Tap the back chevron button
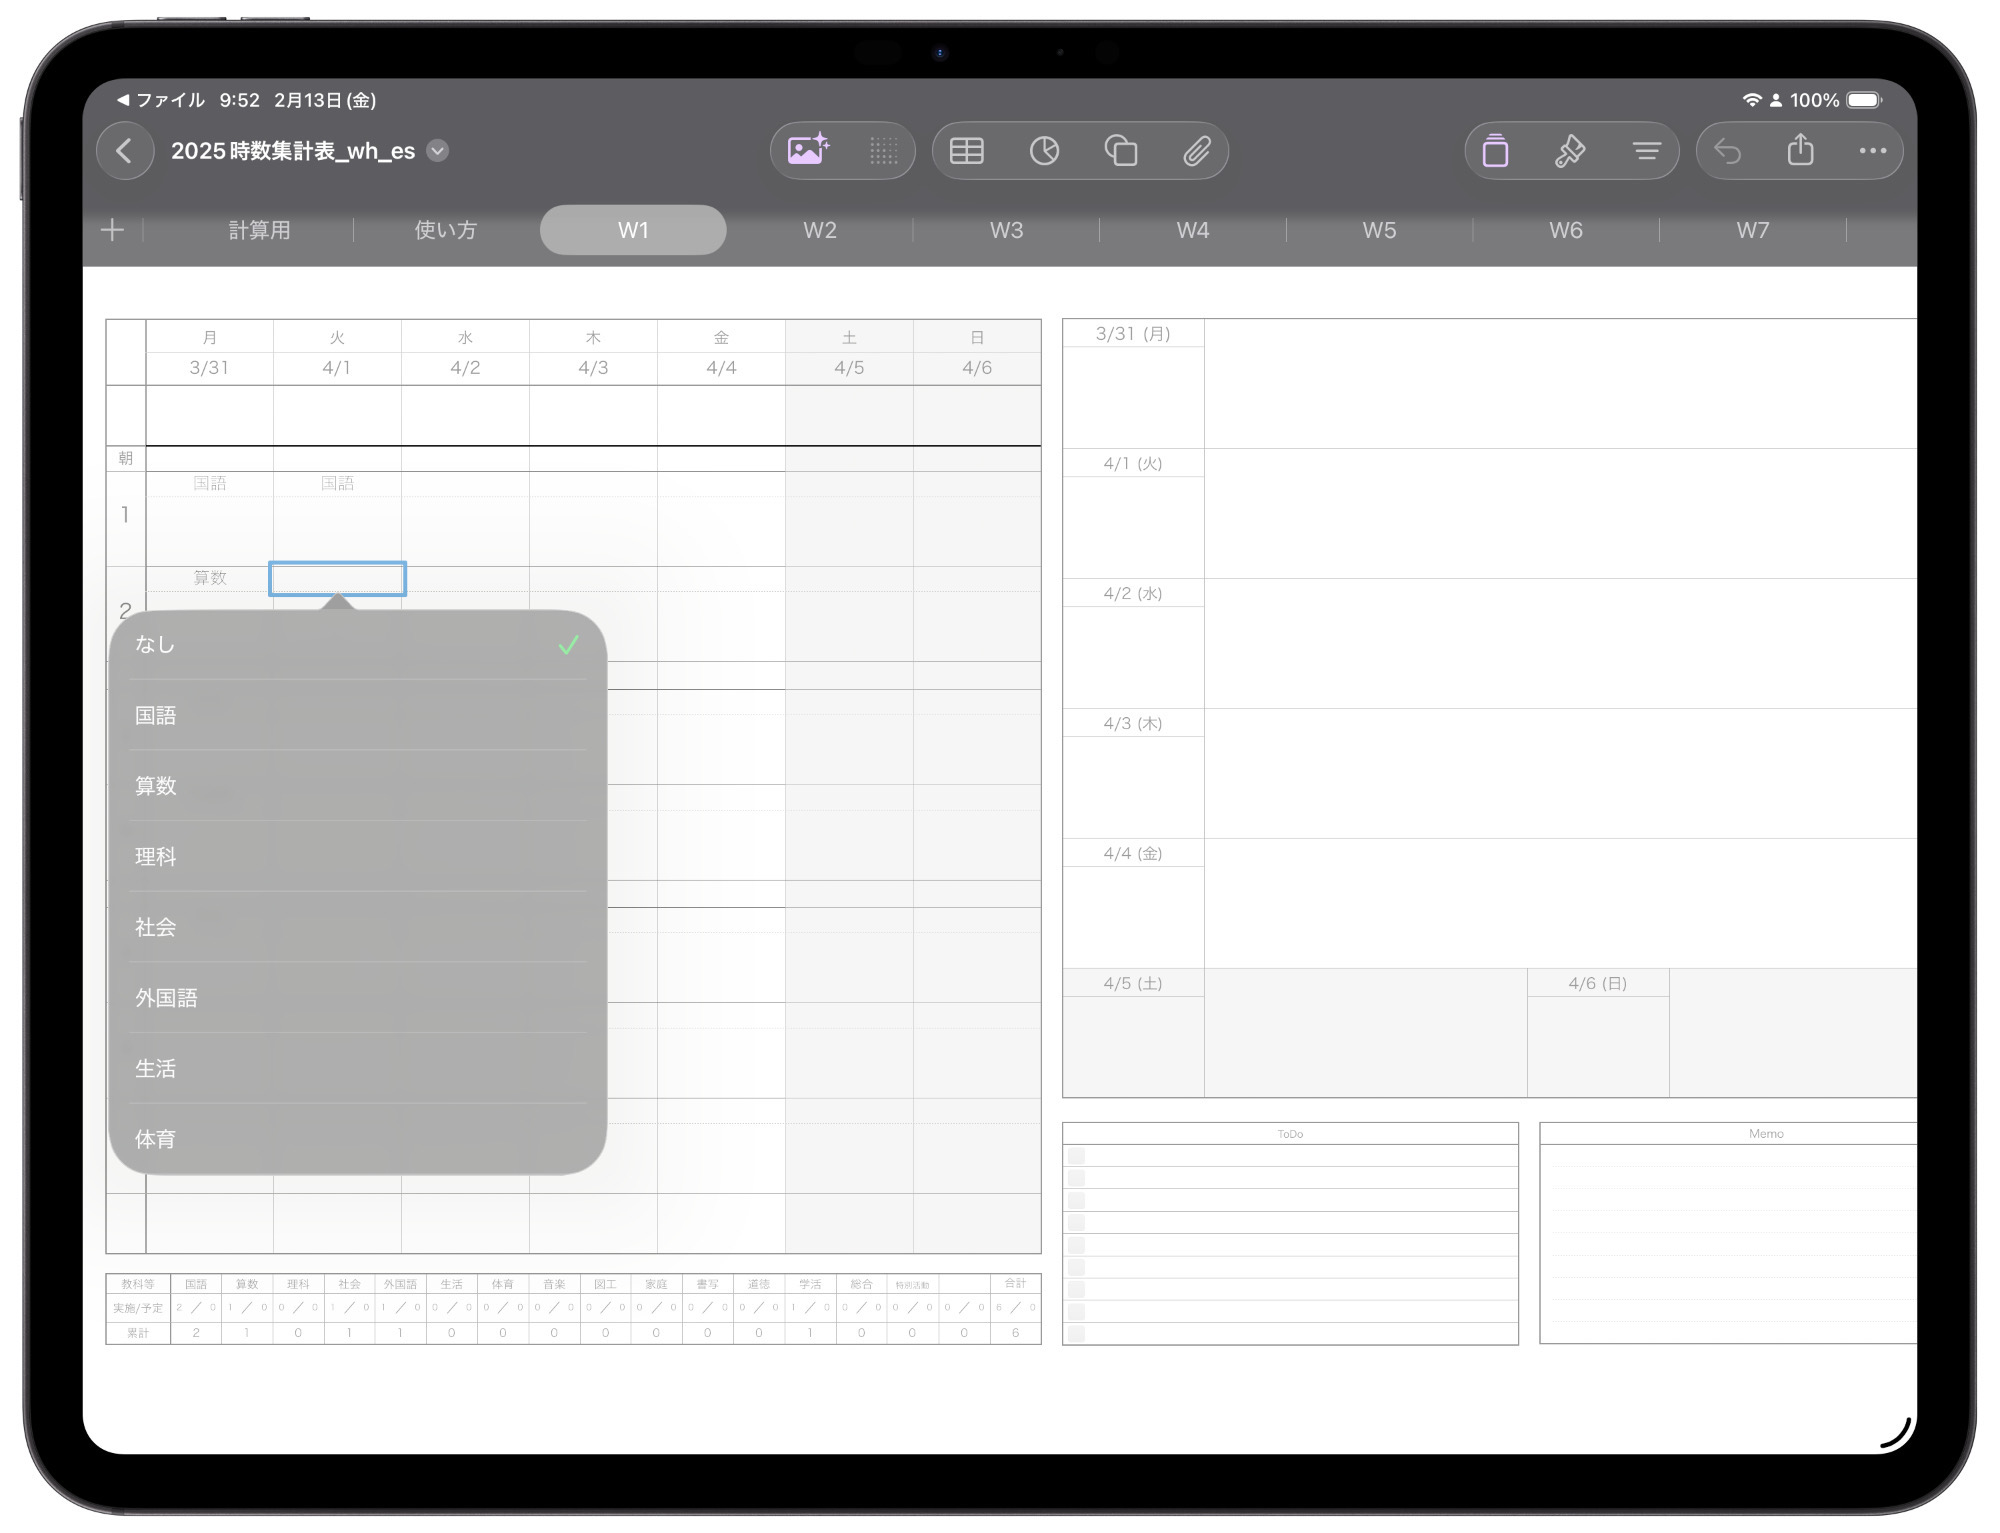The height and width of the screenshot is (1533, 2000). click(125, 151)
